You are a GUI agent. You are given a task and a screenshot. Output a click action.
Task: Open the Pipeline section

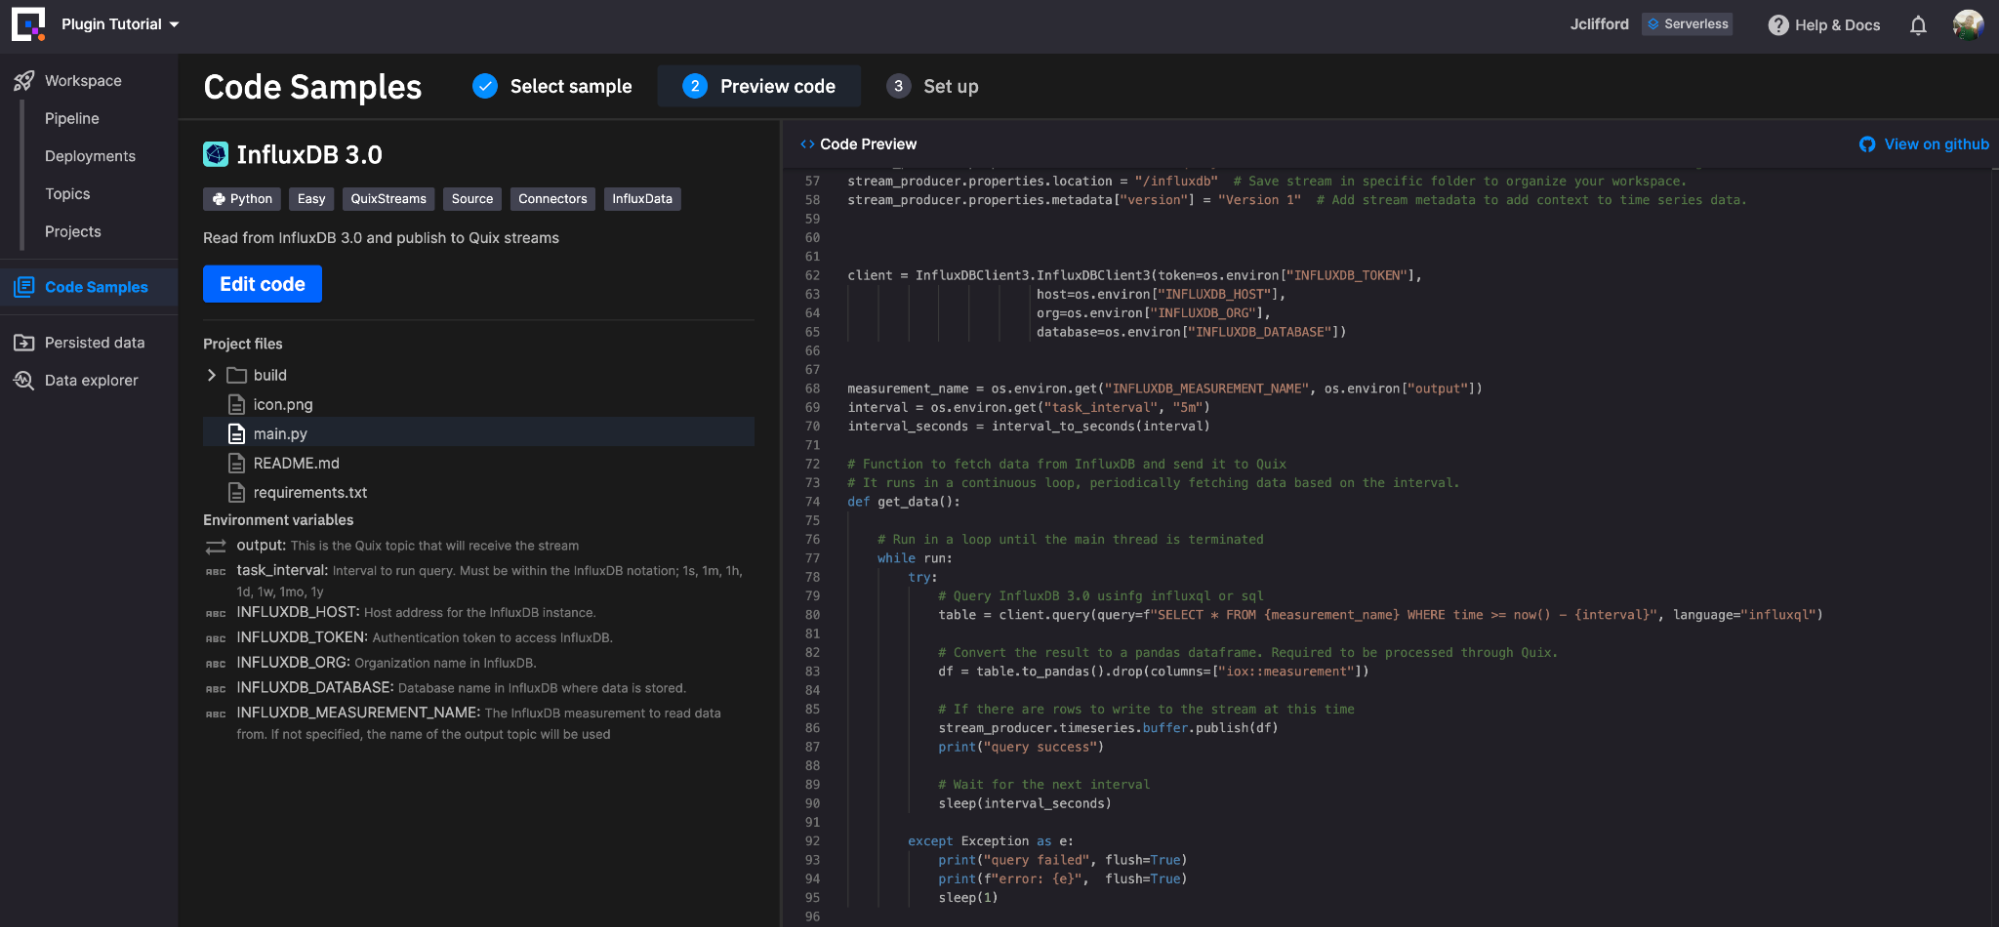[x=72, y=118]
